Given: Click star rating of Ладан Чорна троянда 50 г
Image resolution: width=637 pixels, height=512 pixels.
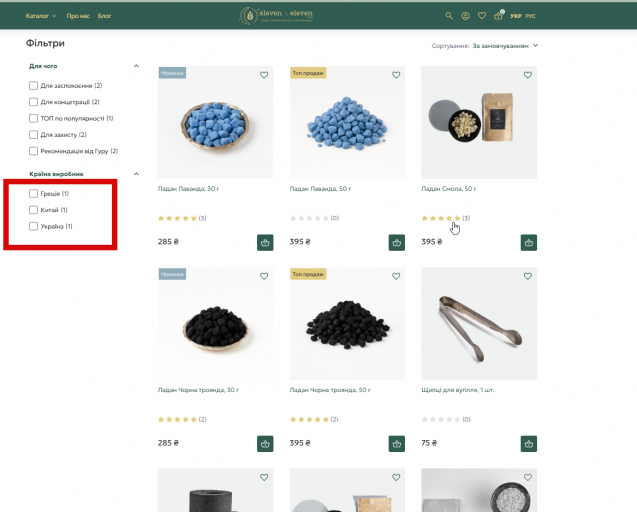Looking at the screenshot, I should [310, 419].
